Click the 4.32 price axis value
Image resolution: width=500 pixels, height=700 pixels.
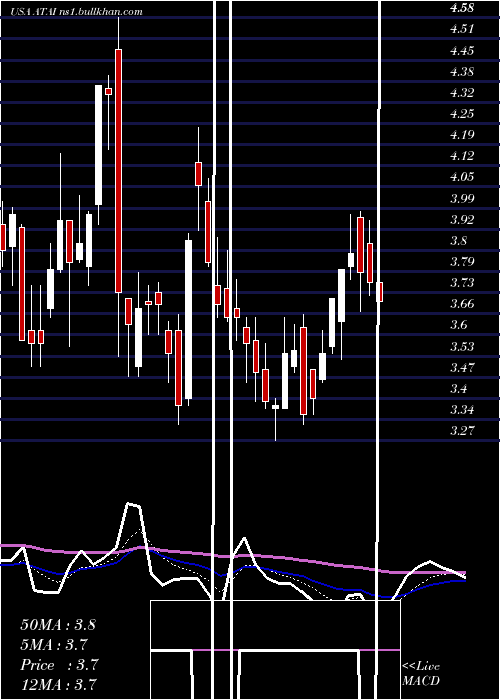pos(462,93)
